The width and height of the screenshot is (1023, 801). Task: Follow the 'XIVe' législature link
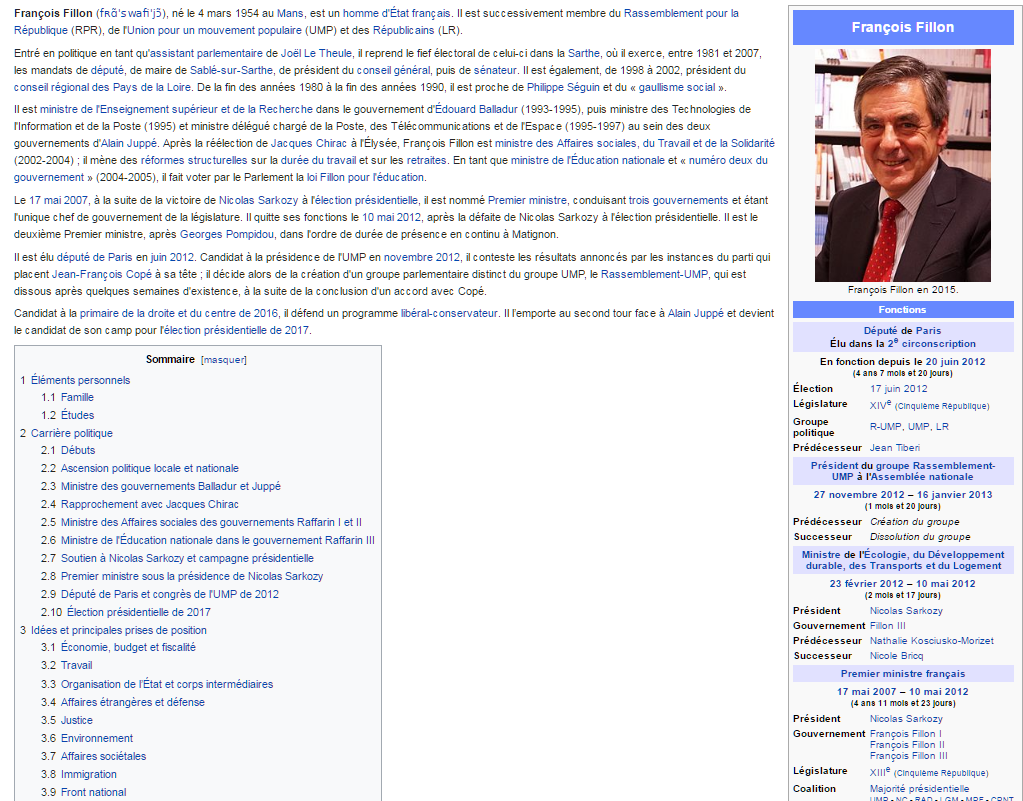point(879,405)
